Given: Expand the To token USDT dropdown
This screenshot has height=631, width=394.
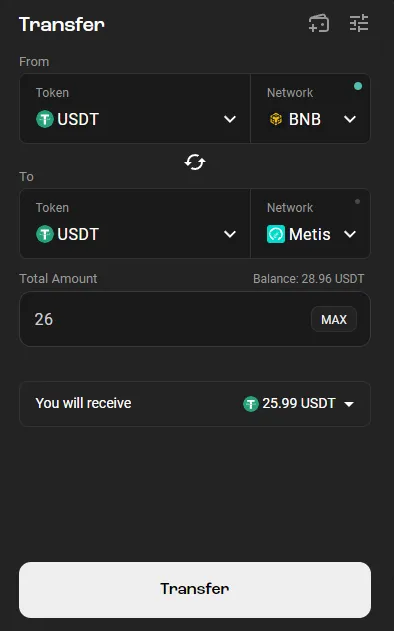Looking at the screenshot, I should click(230, 234).
